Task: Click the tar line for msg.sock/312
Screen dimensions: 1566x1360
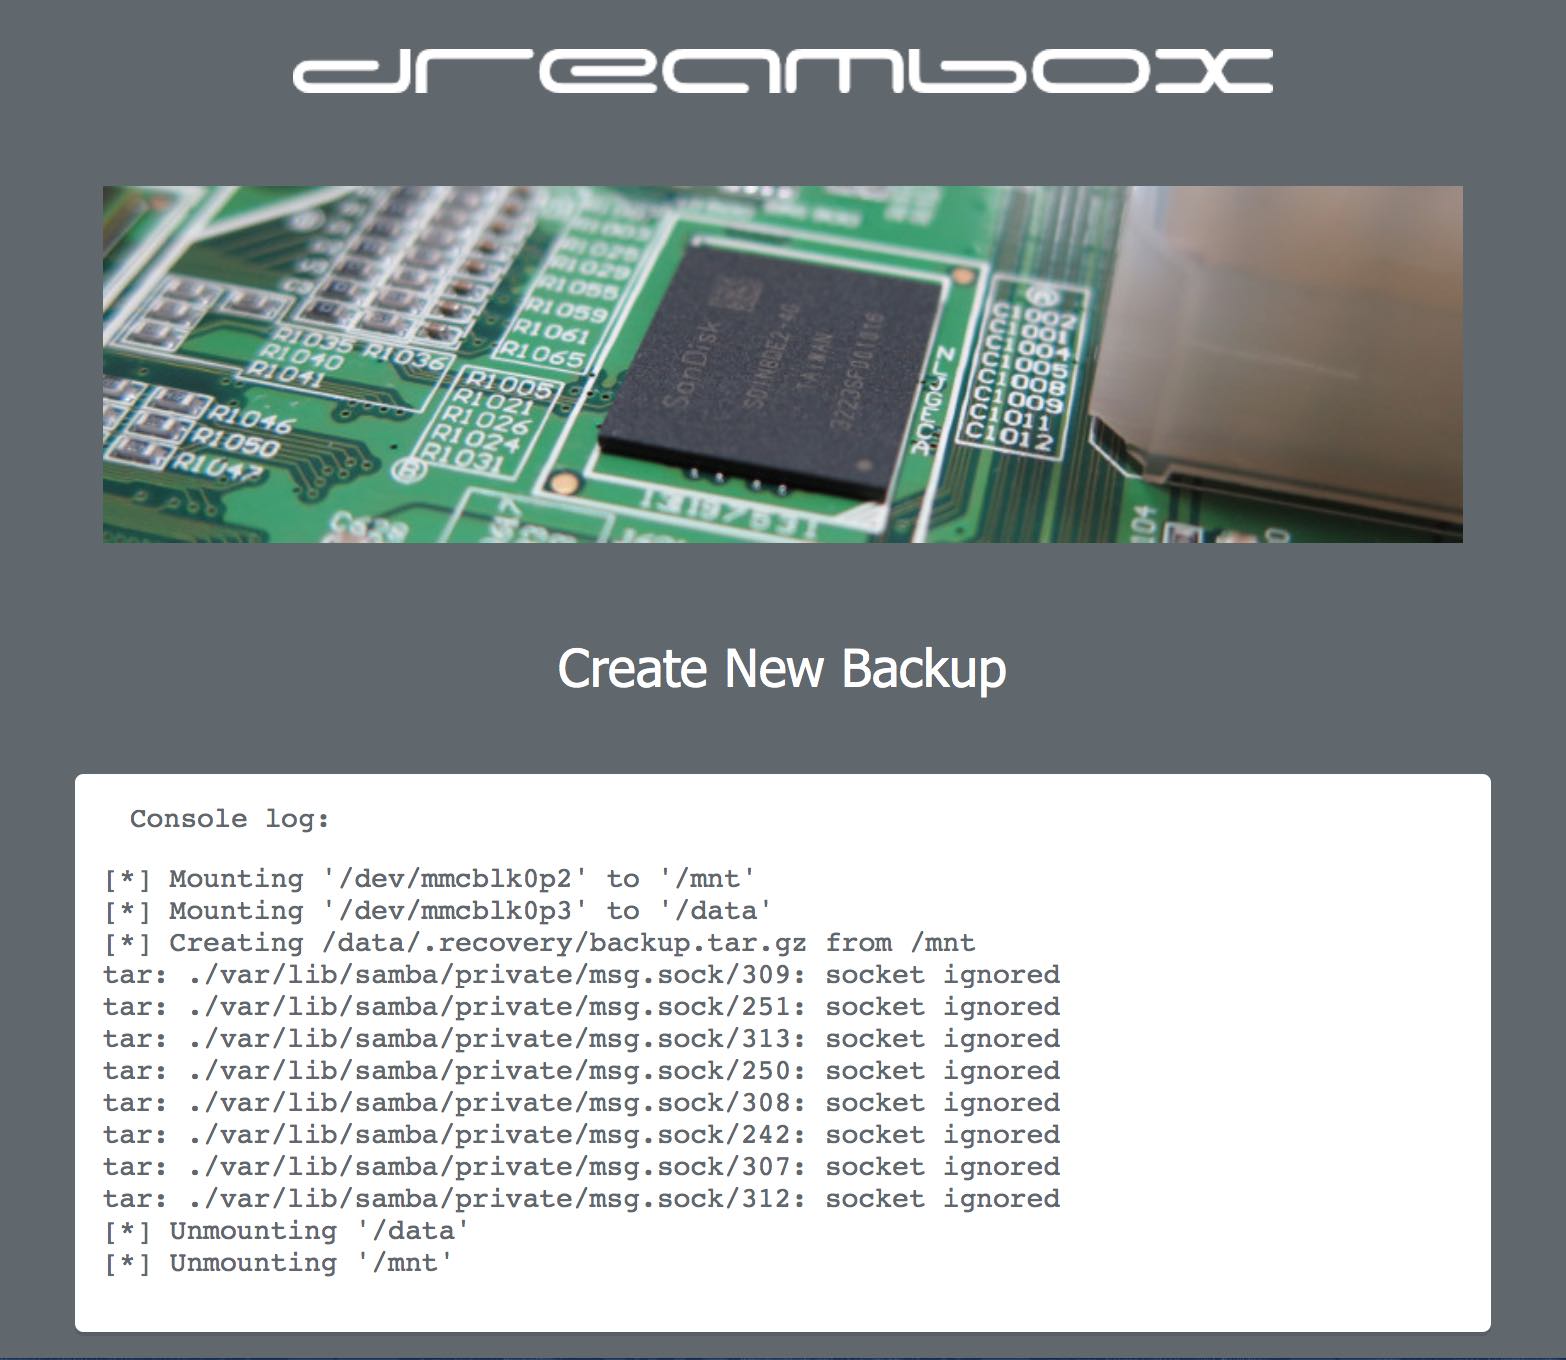Action: click(581, 1199)
